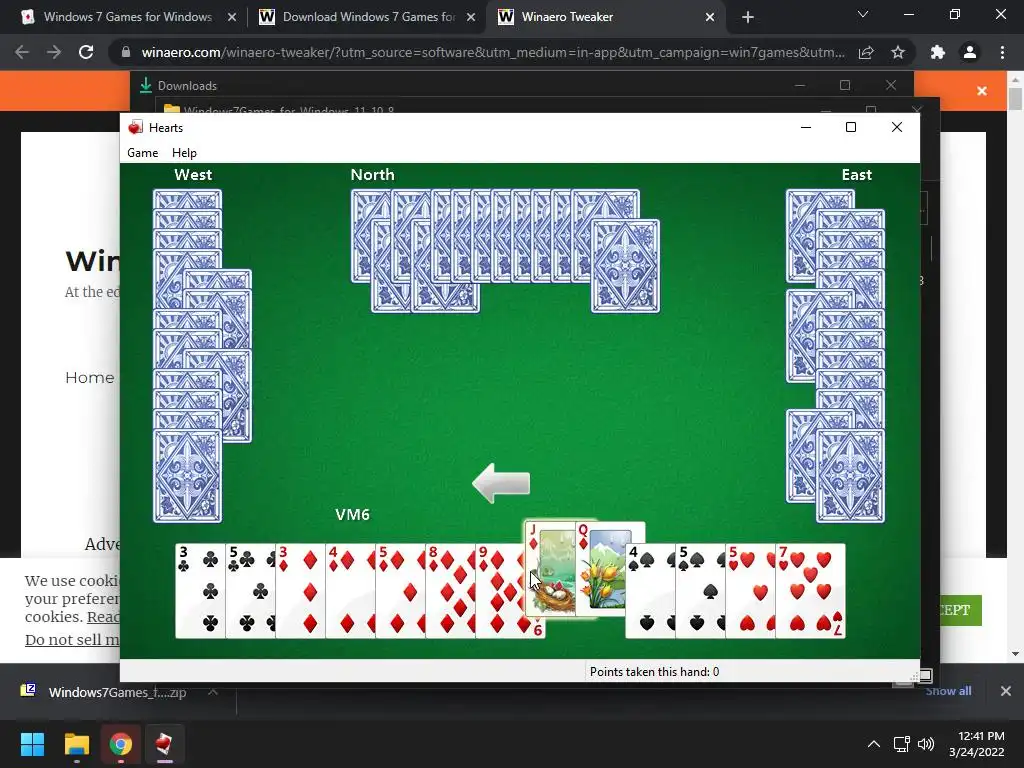This screenshot has height=768, width=1024.
Task: Select the 9 of diamonds card
Action: [500, 590]
